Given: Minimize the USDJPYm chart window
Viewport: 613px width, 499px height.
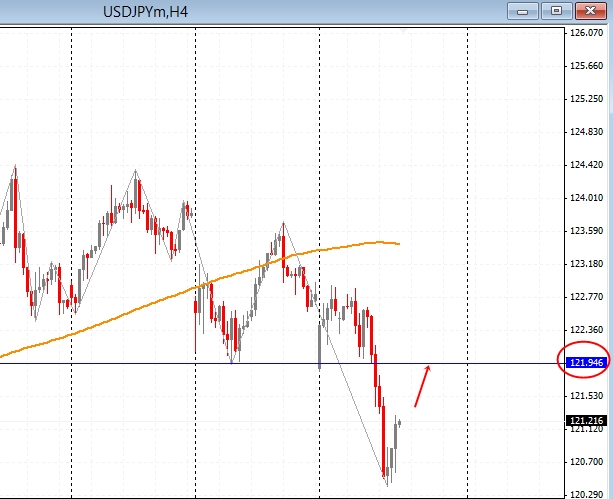Looking at the screenshot, I should pyautogui.click(x=523, y=11).
